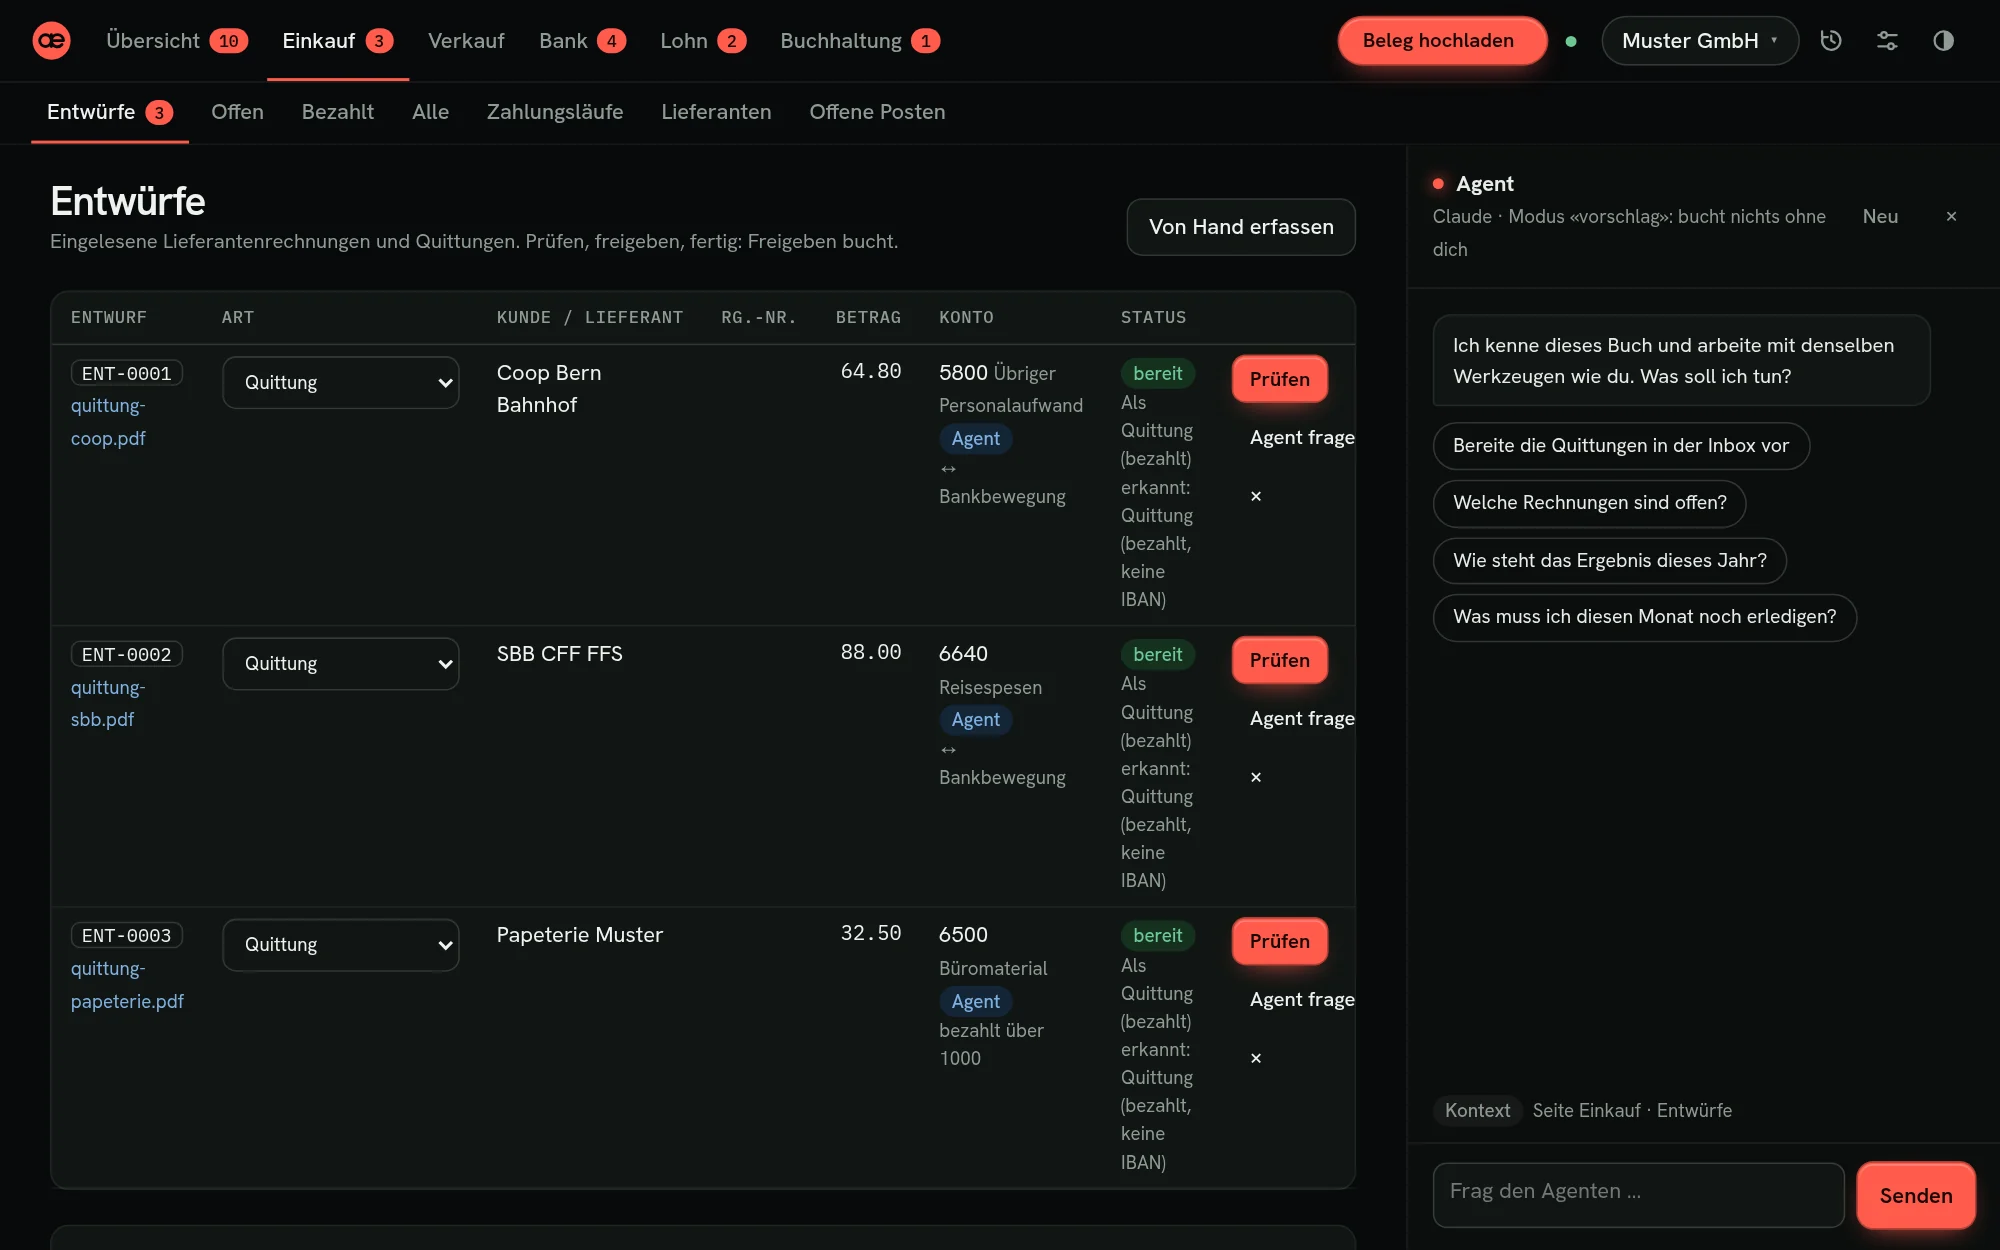The image size is (2000, 1250).
Task: Open the Art dropdown for ENT-0003
Action: (x=341, y=945)
